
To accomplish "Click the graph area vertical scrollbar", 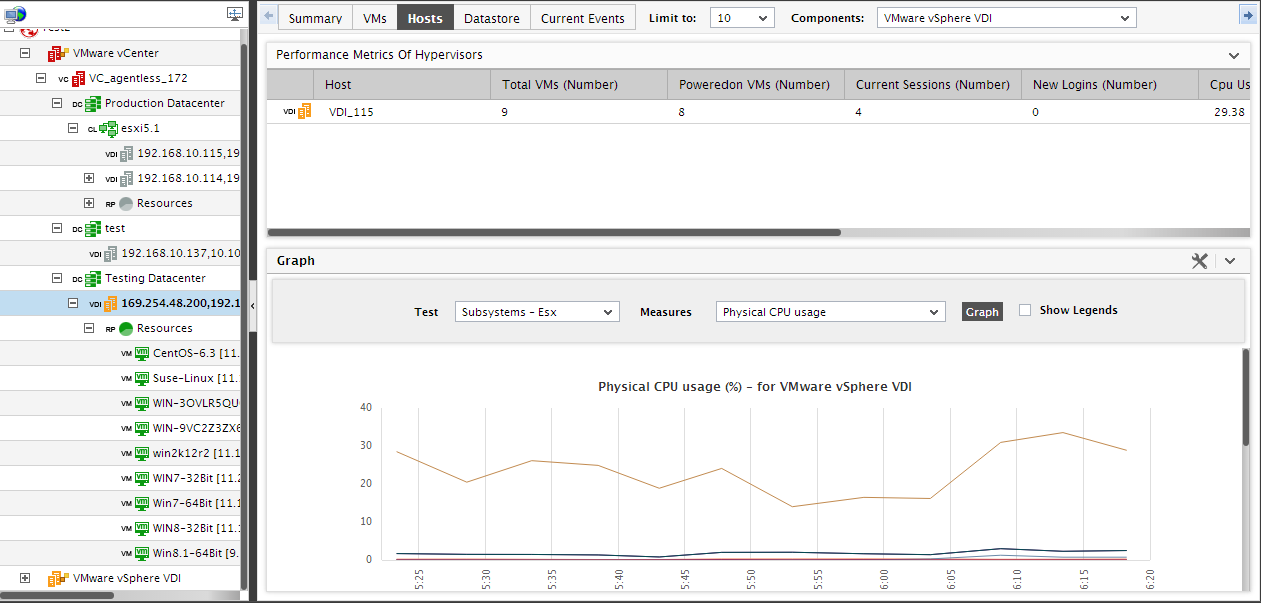I will [1246, 397].
